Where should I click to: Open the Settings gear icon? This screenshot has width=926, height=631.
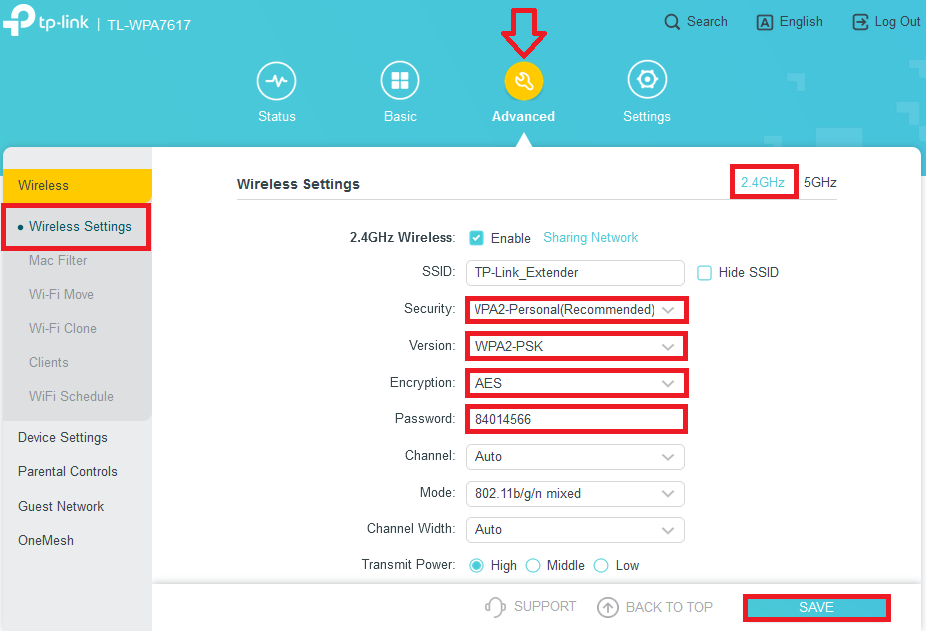click(646, 81)
